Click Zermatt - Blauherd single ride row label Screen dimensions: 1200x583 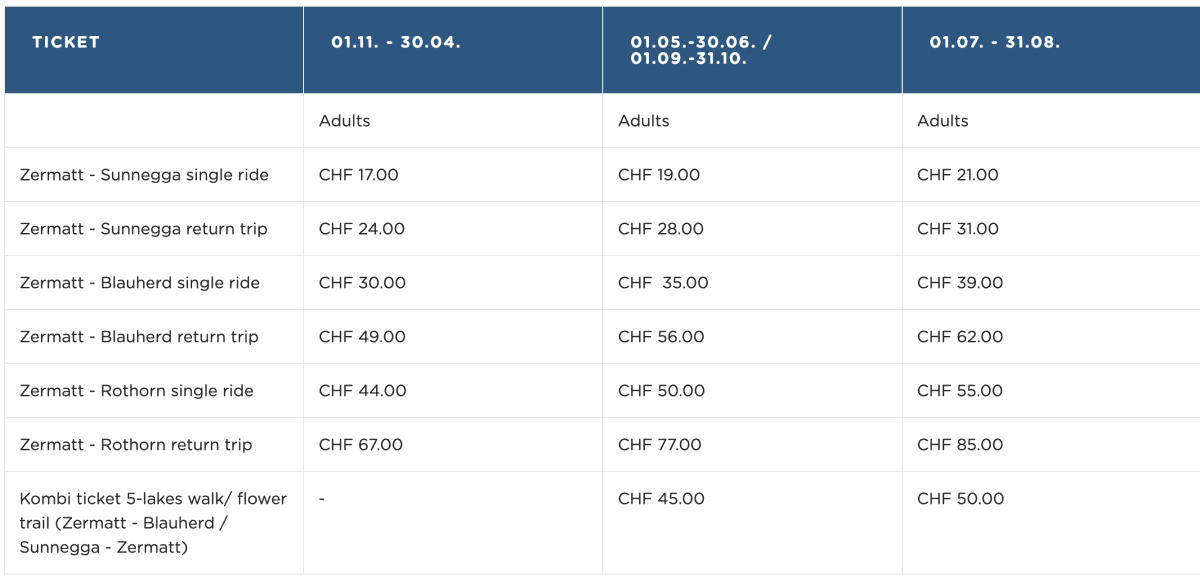point(140,283)
